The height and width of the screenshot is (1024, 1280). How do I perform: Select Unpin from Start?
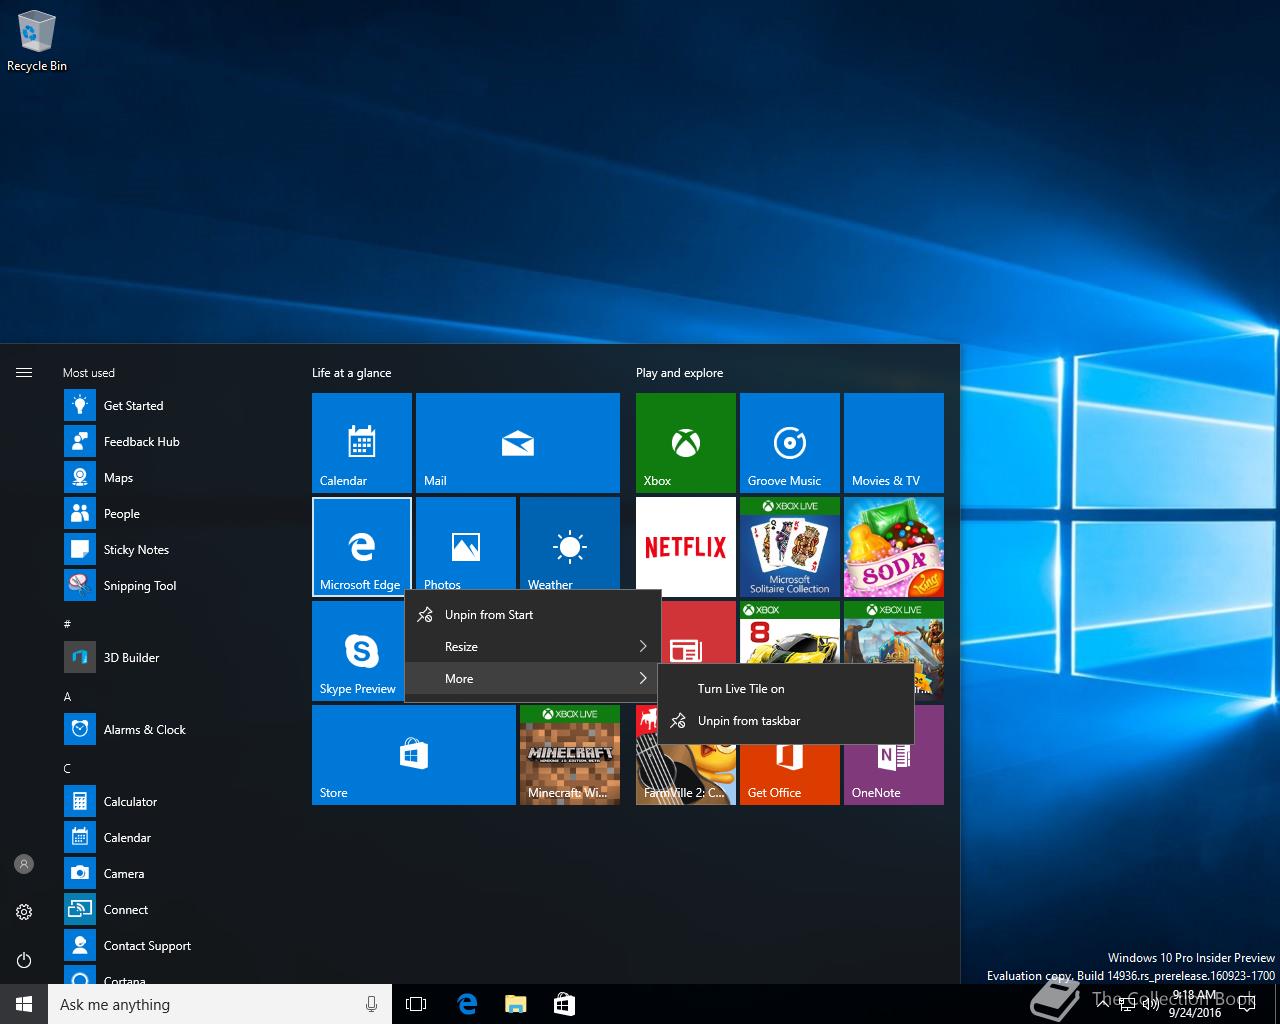533,615
